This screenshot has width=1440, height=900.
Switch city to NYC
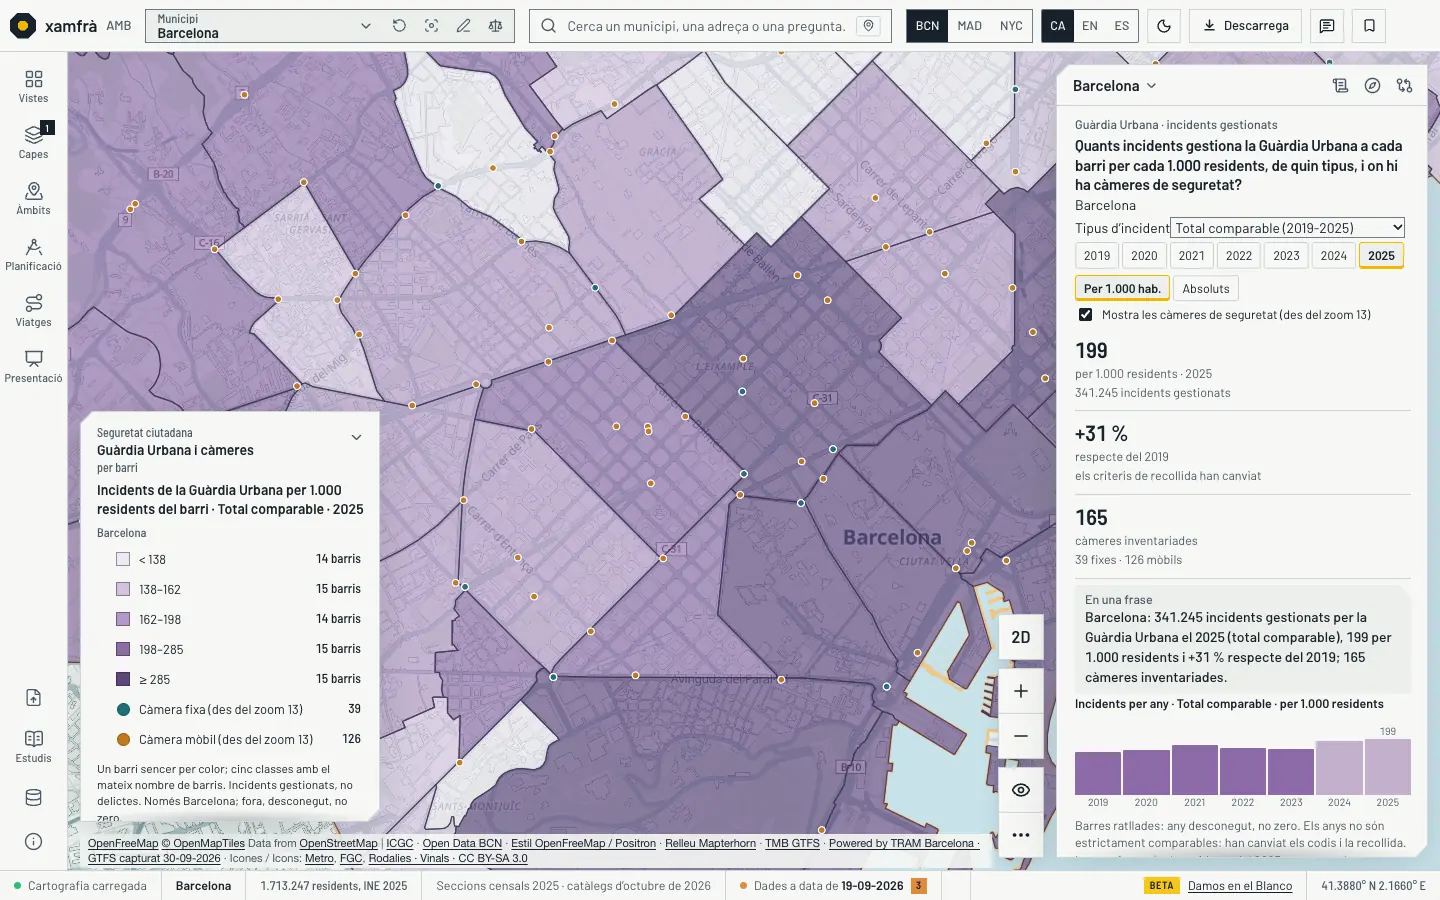[x=1011, y=26]
